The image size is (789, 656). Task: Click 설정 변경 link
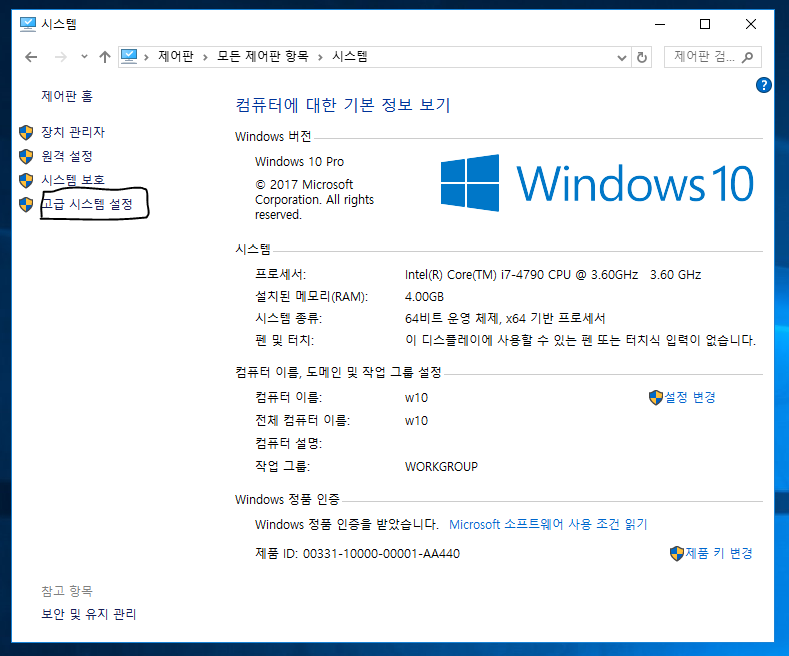pos(690,397)
